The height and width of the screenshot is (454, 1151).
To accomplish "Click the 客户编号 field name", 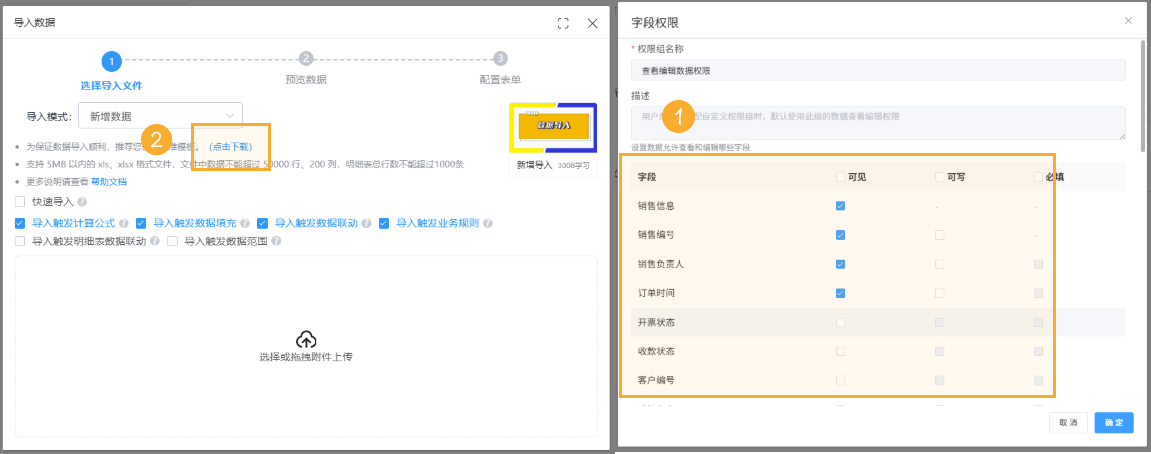I will point(656,381).
